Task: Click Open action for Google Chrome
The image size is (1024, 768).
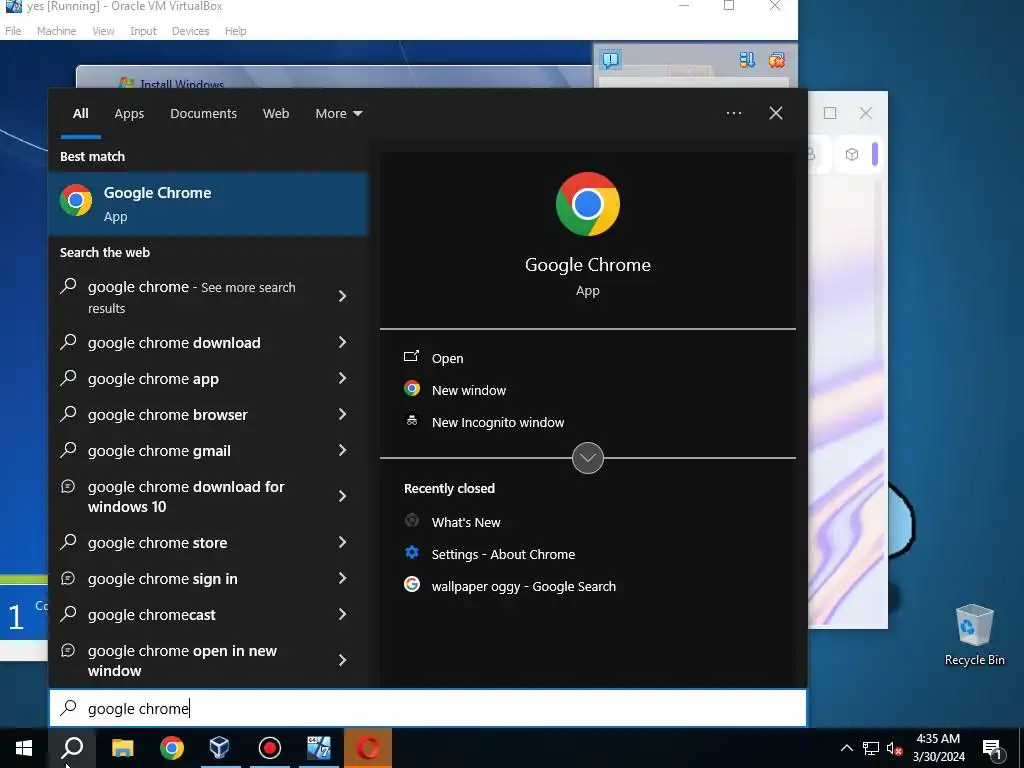Action: [x=447, y=358]
